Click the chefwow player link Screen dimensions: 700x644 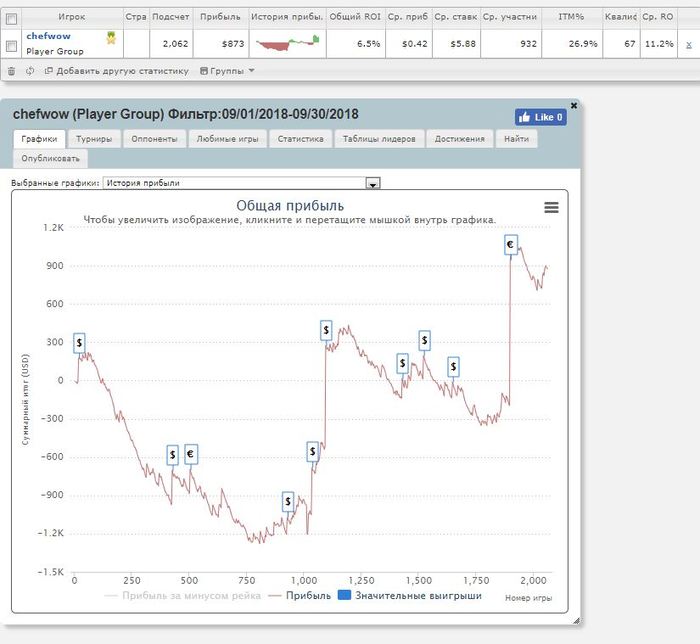(48, 36)
